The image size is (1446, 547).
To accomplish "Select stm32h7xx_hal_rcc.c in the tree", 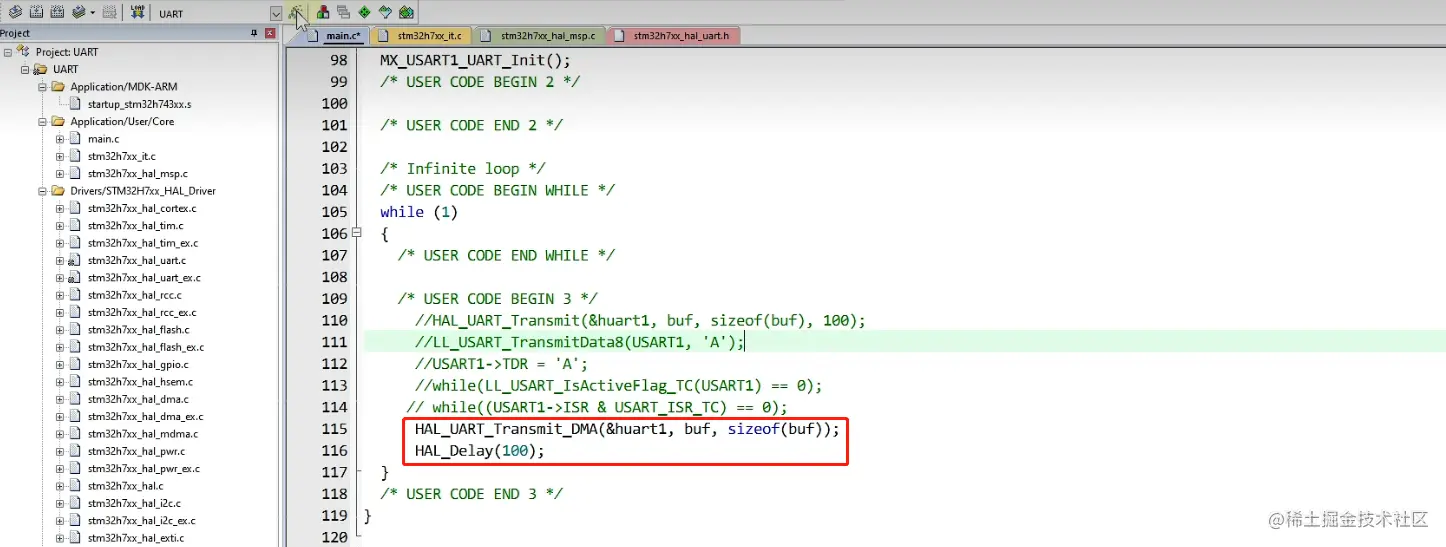I will [134, 295].
